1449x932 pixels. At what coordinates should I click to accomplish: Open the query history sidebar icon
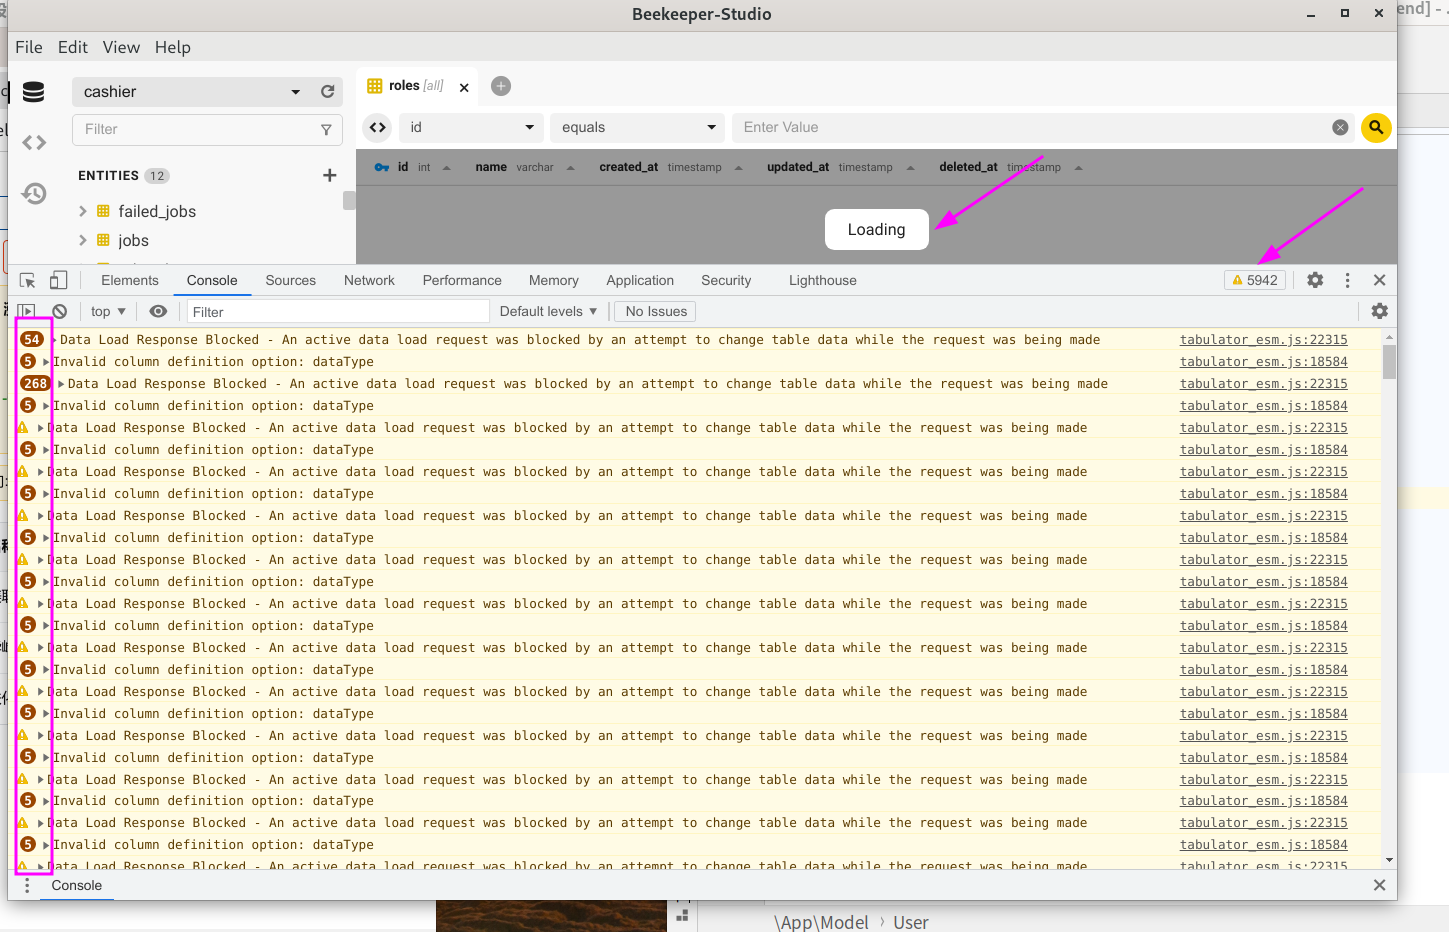click(x=34, y=193)
